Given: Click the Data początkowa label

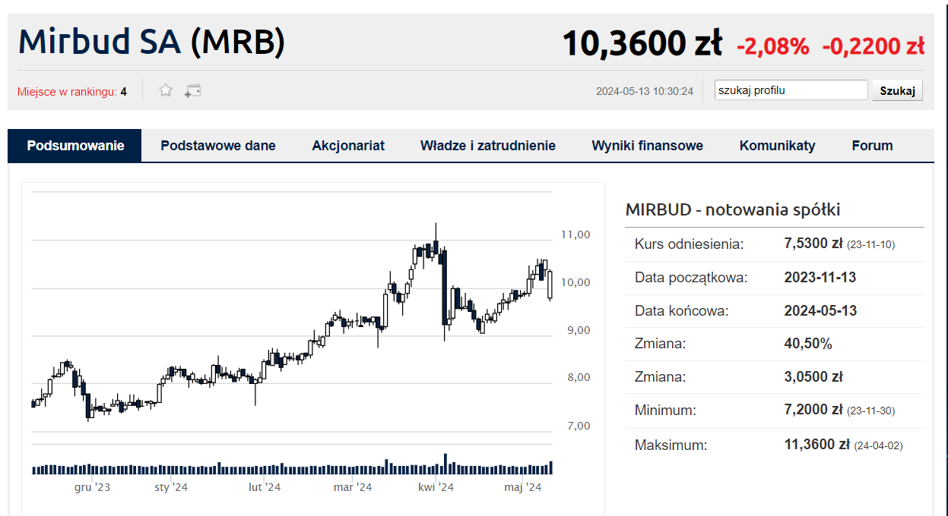Looking at the screenshot, I should pyautogui.click(x=690, y=278).
